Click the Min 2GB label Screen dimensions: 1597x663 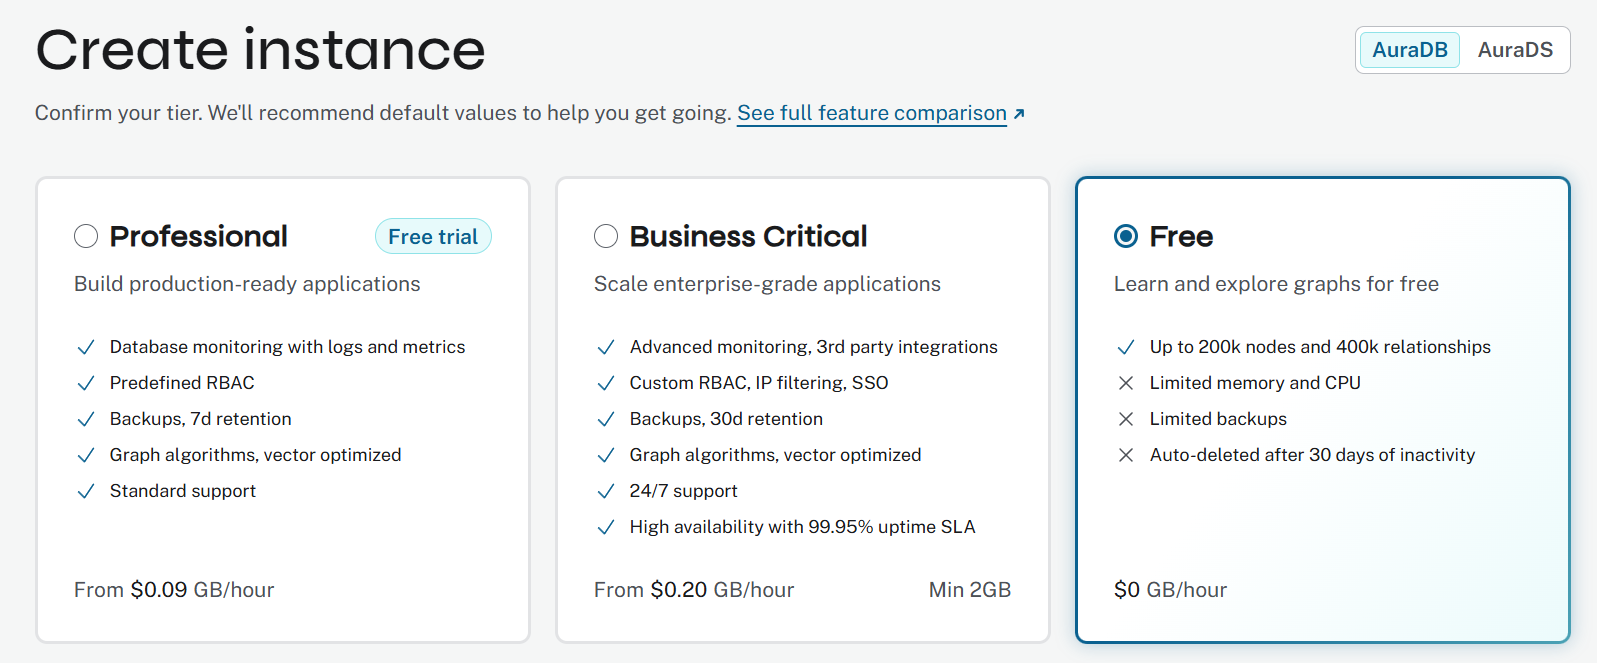pos(970,590)
